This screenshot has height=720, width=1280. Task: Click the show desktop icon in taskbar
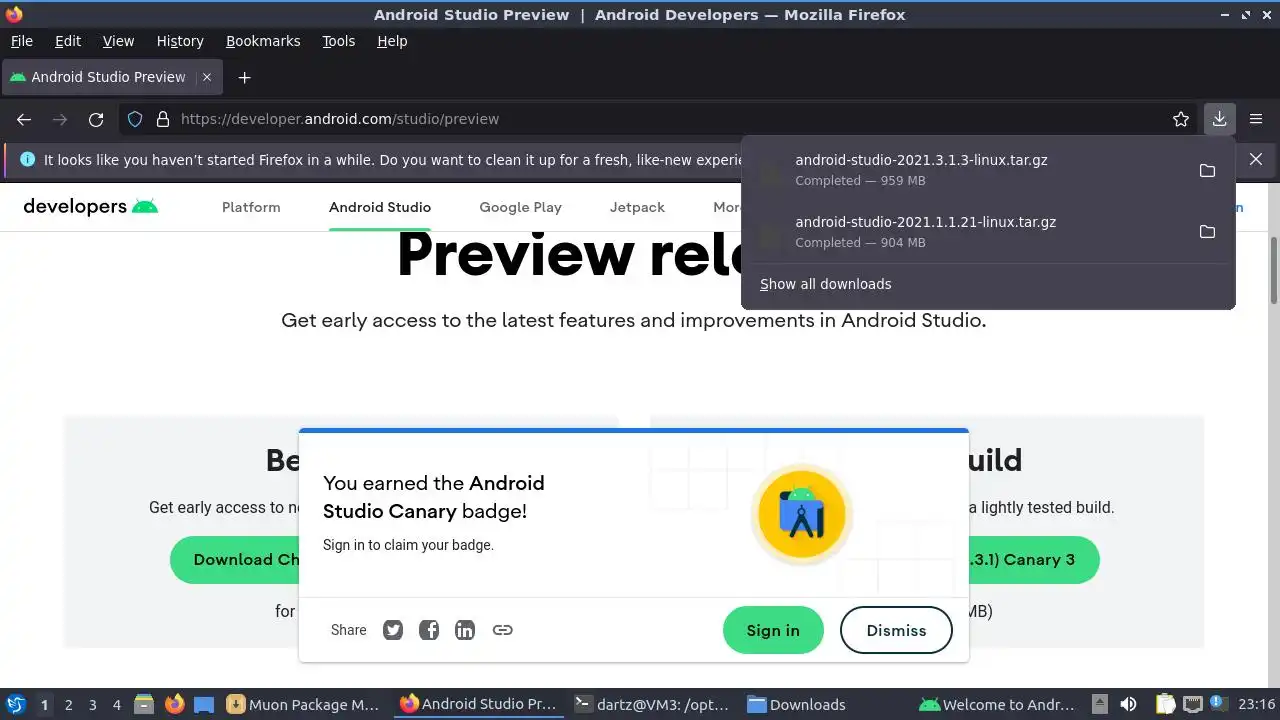[204, 705]
